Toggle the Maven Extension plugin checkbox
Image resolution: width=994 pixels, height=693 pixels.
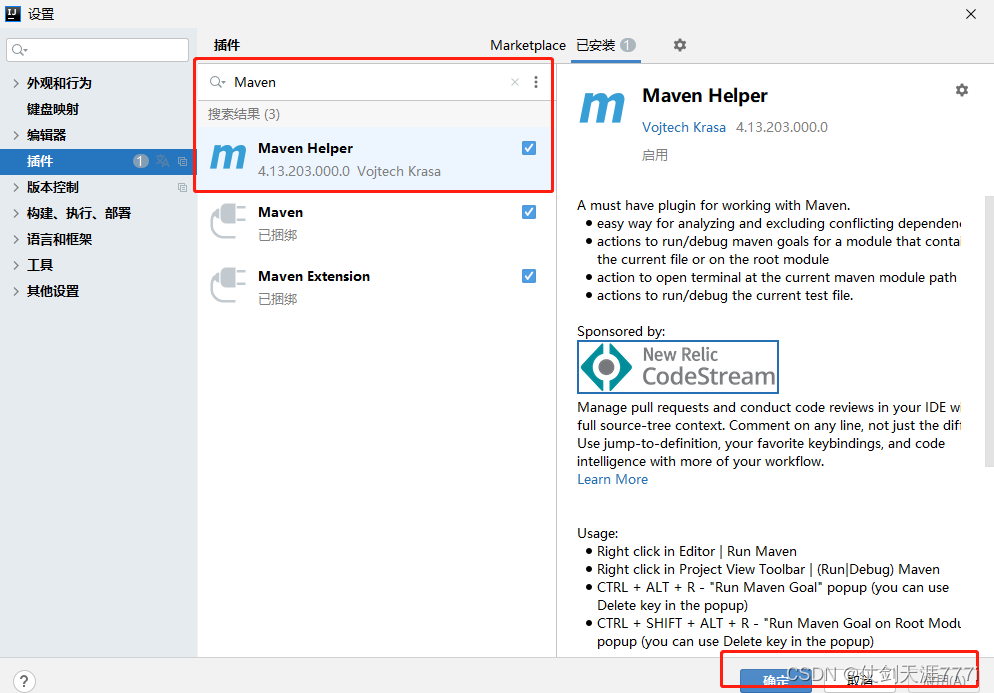[x=529, y=276]
